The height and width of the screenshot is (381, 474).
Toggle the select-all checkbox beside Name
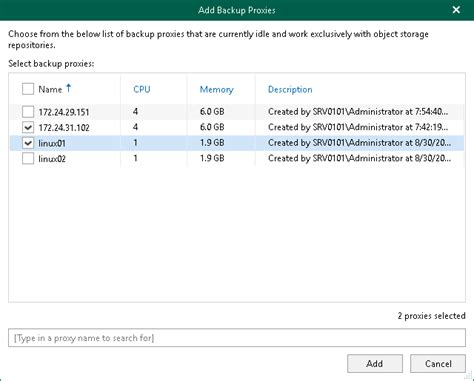(x=28, y=89)
